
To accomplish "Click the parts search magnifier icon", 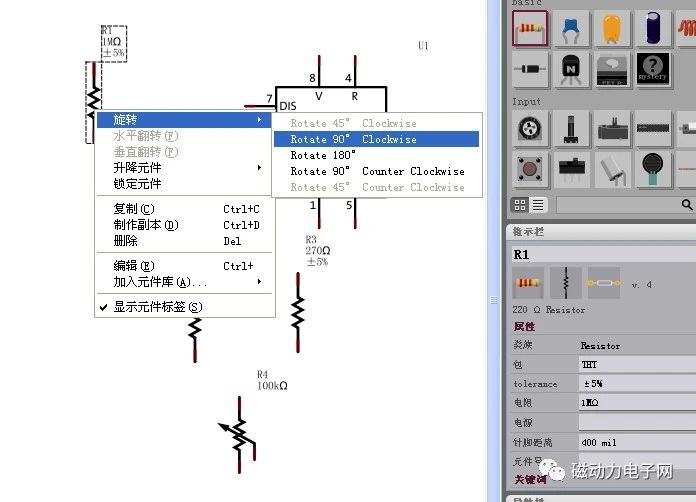I will coord(687,205).
